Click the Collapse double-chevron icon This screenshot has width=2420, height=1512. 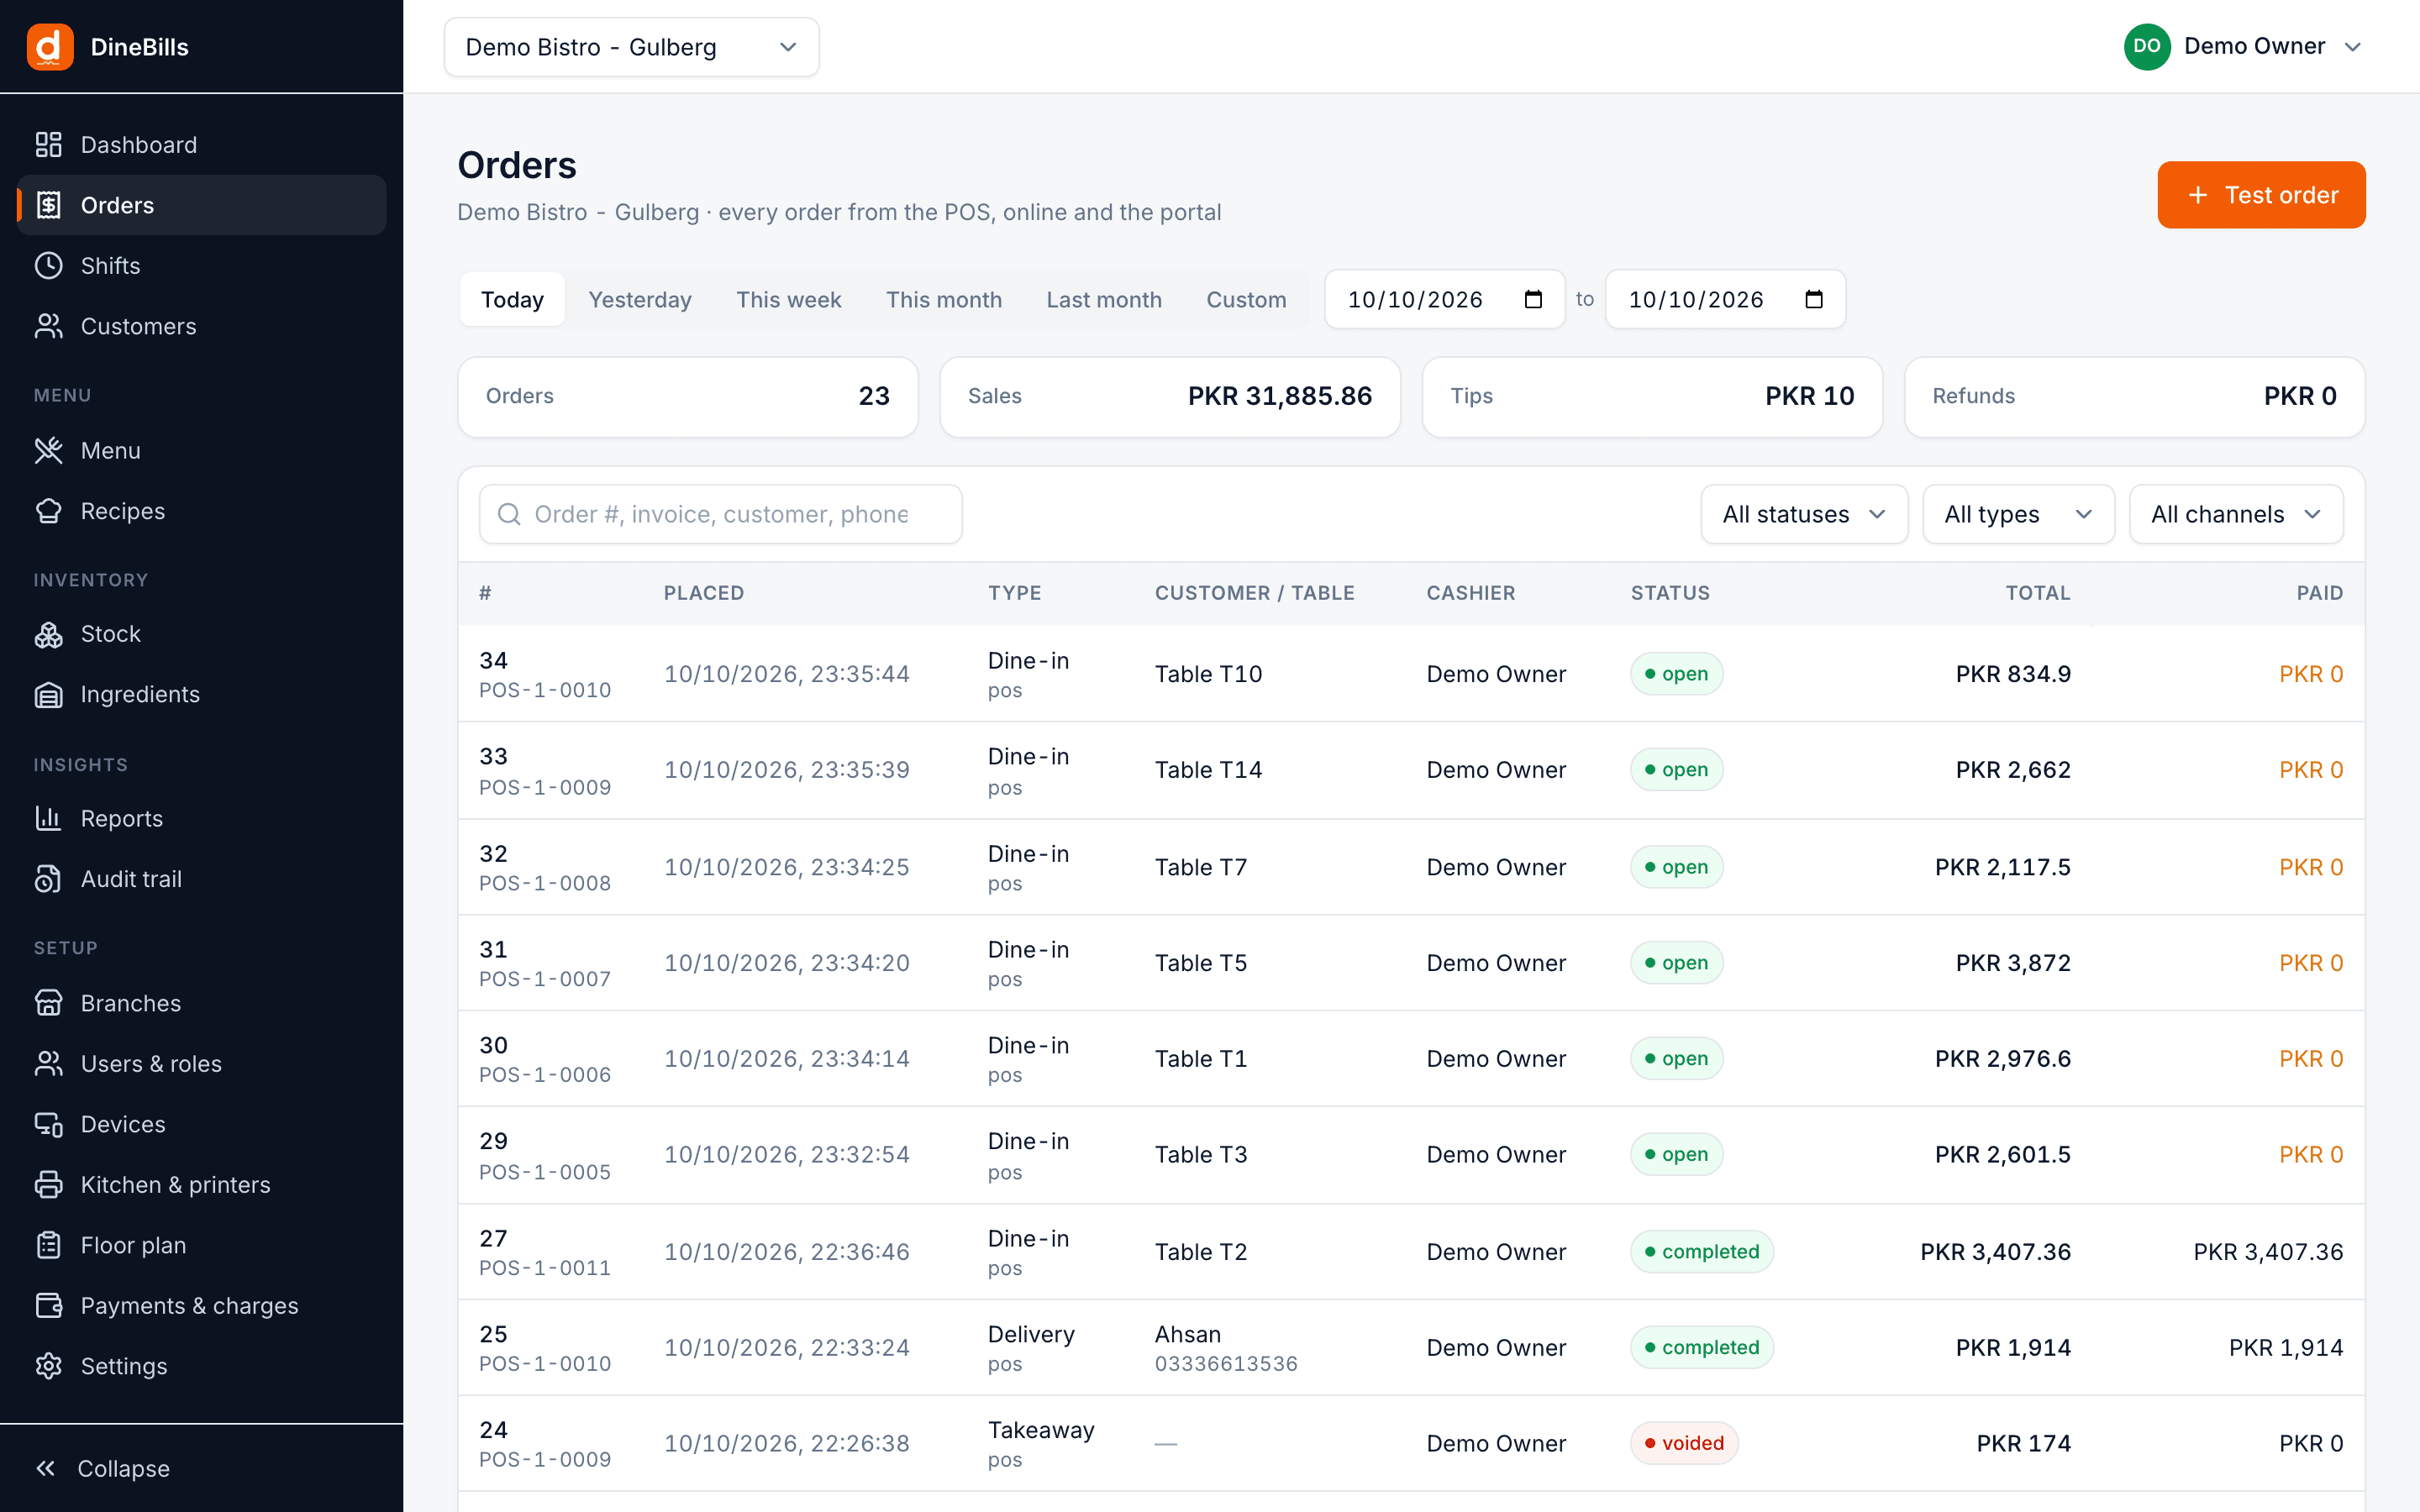point(46,1468)
